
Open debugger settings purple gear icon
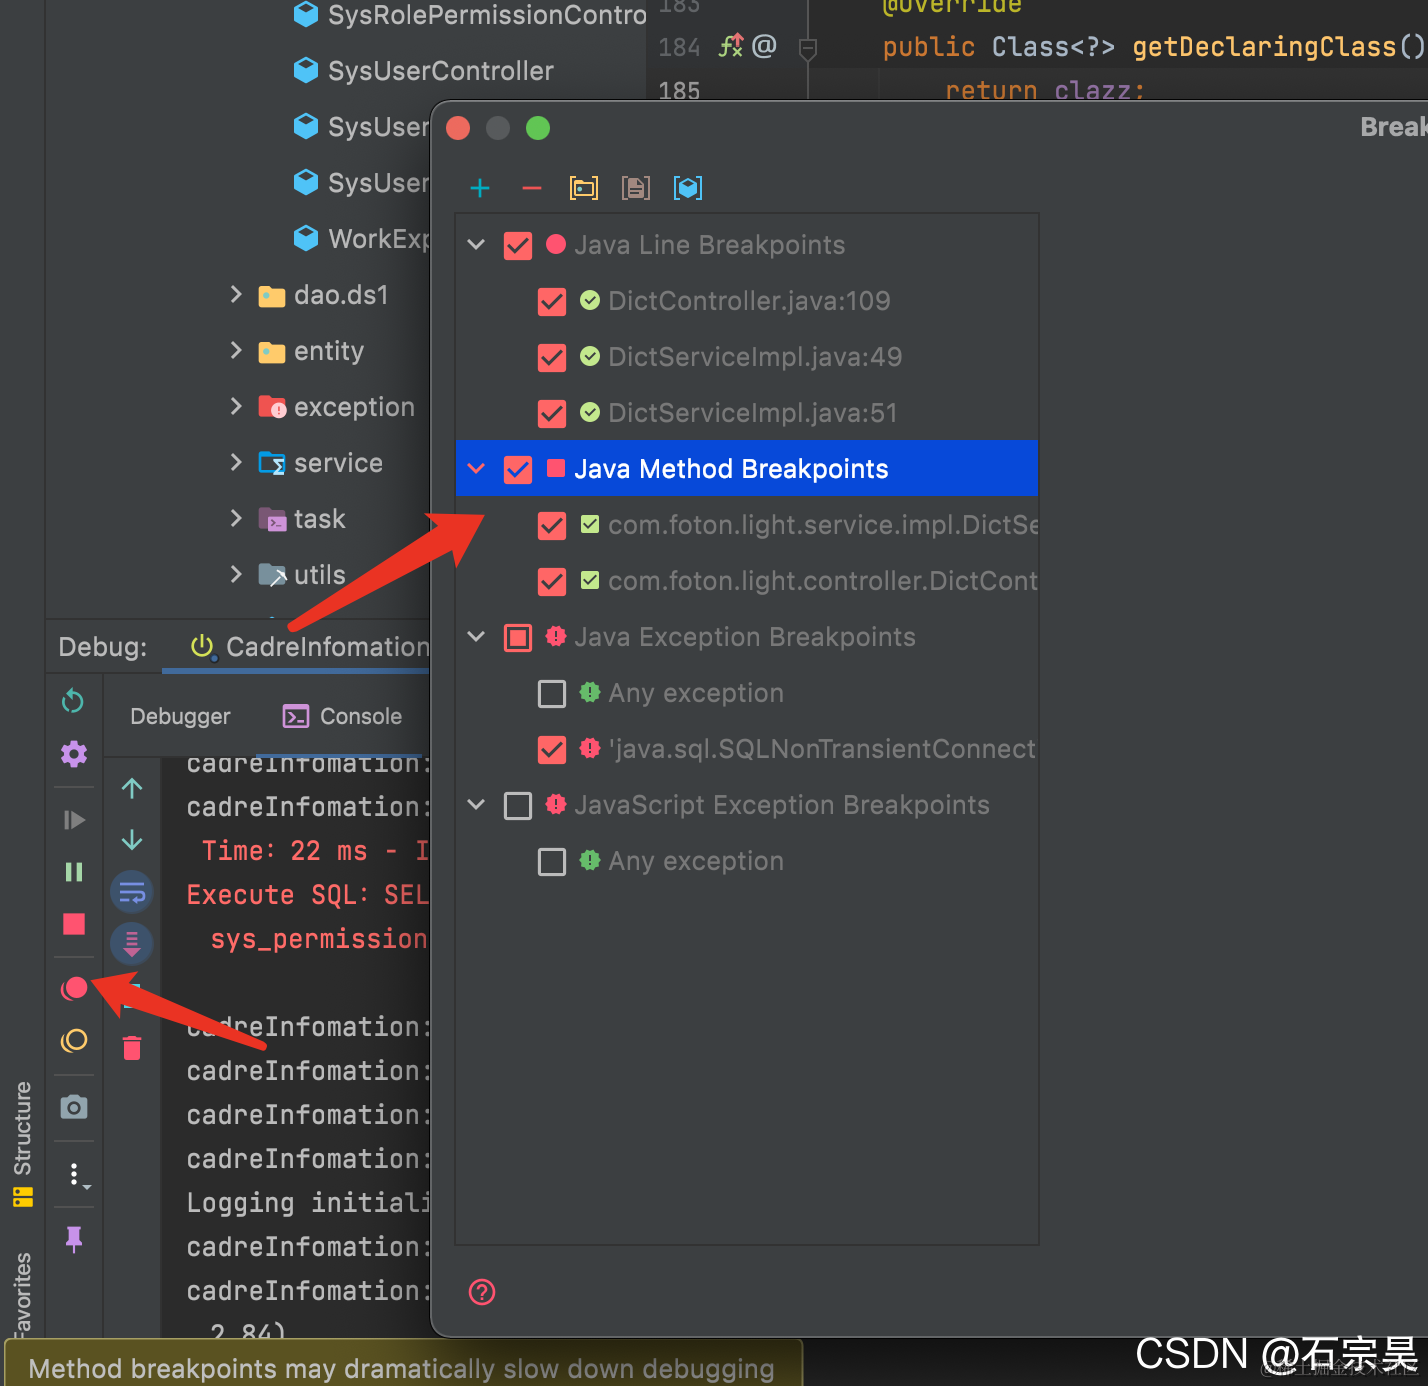tap(74, 753)
